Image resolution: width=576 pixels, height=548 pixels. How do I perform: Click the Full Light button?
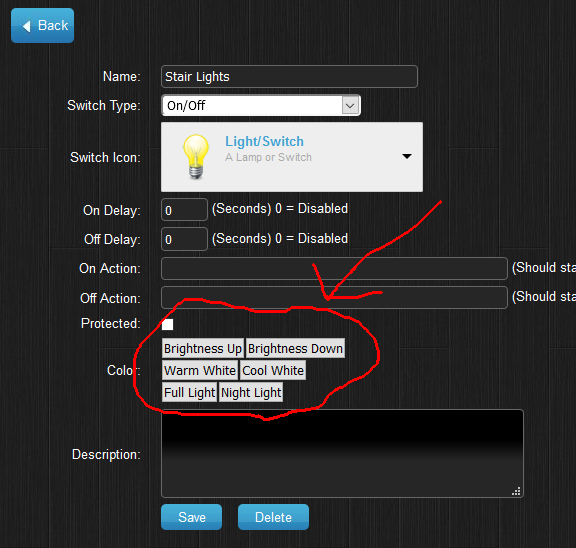click(x=190, y=392)
